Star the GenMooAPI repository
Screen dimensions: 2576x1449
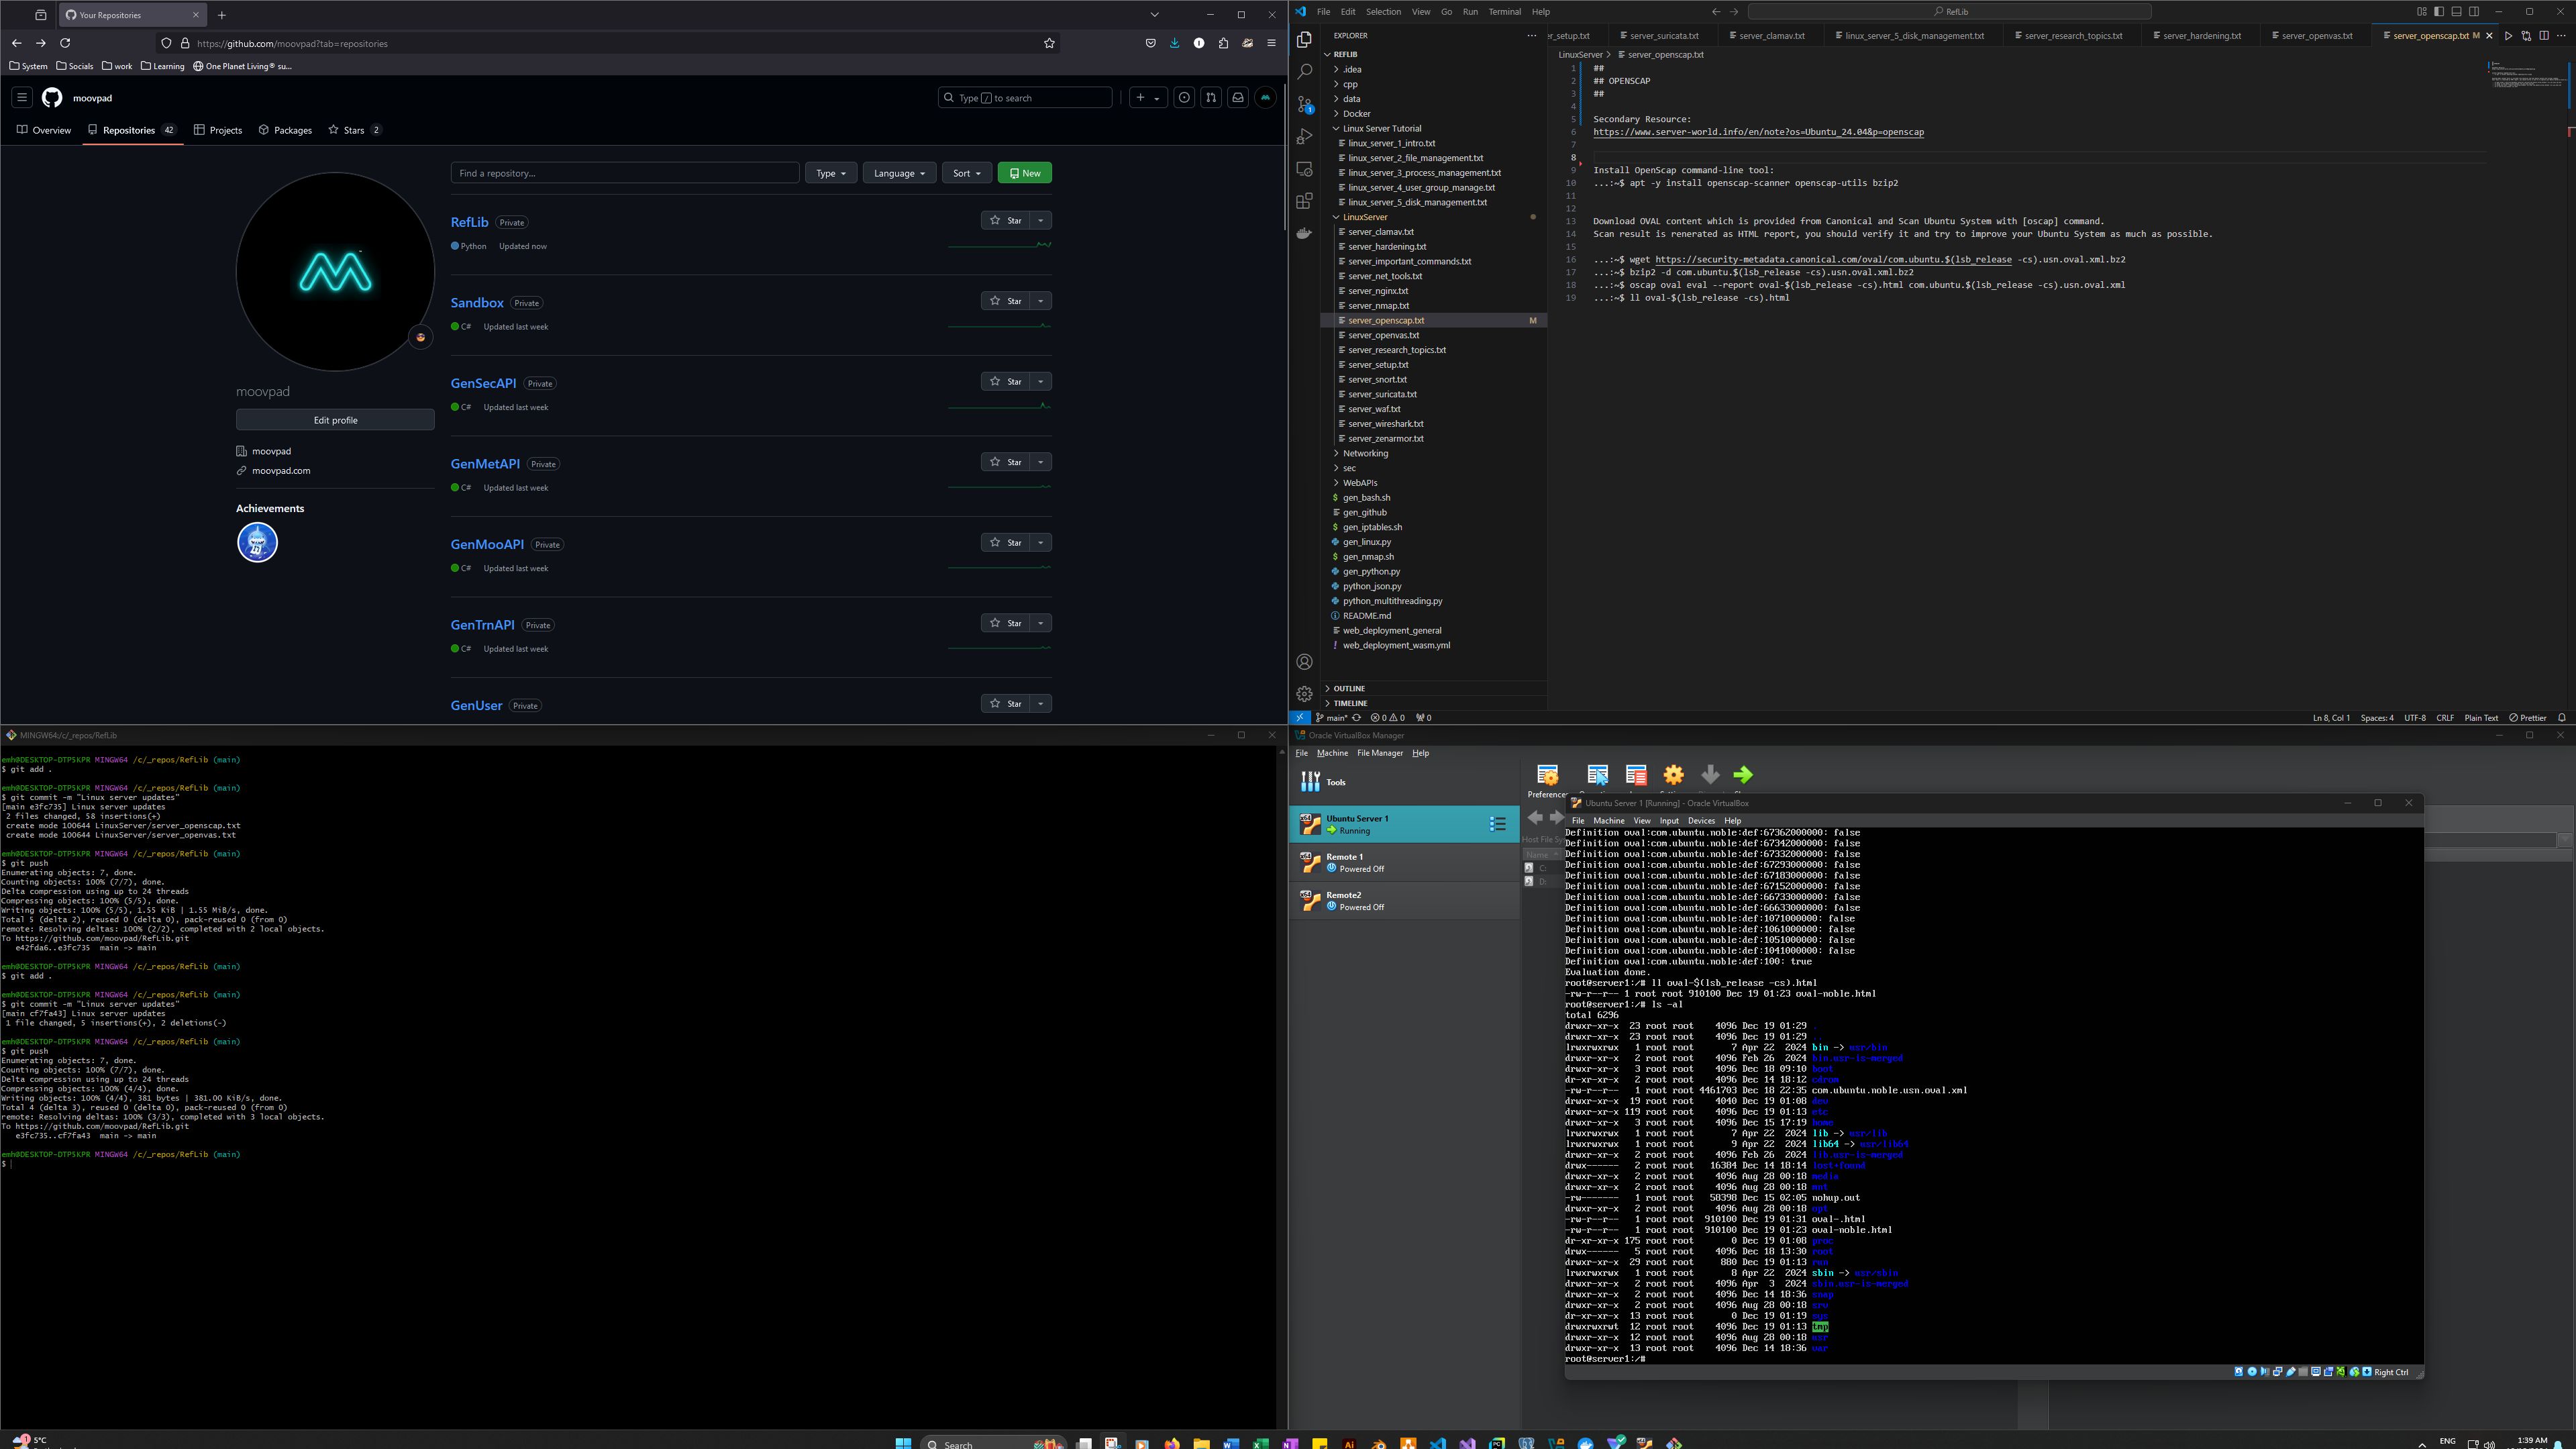(x=1006, y=542)
